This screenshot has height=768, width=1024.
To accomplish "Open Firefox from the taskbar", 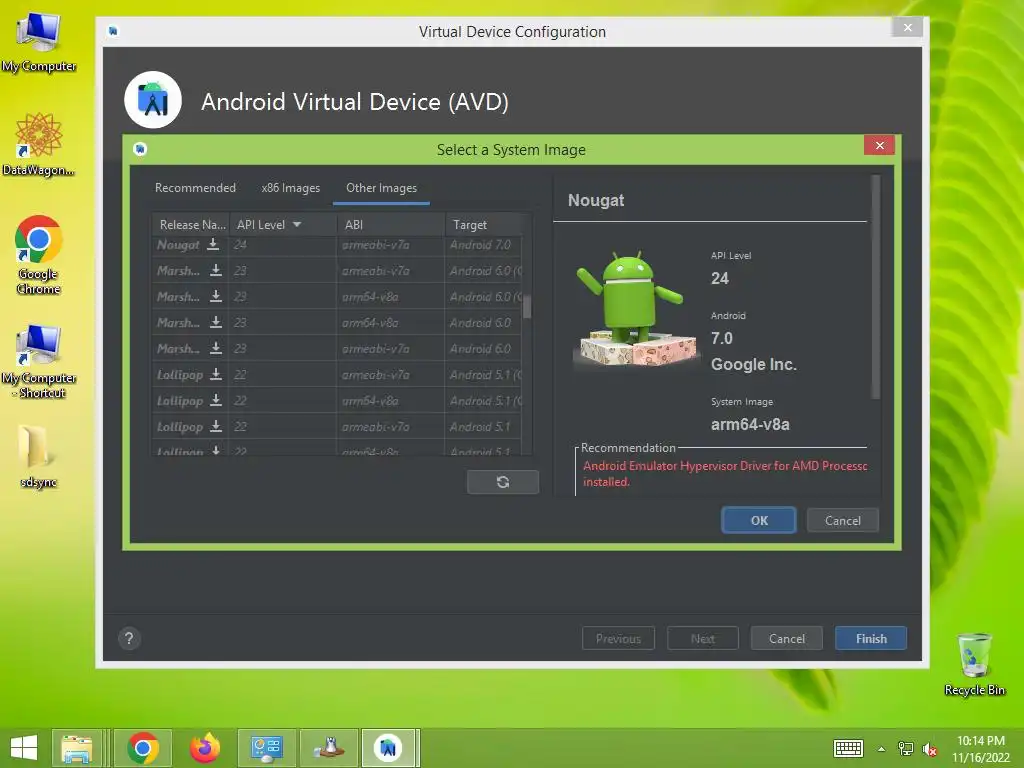I will click(x=204, y=748).
